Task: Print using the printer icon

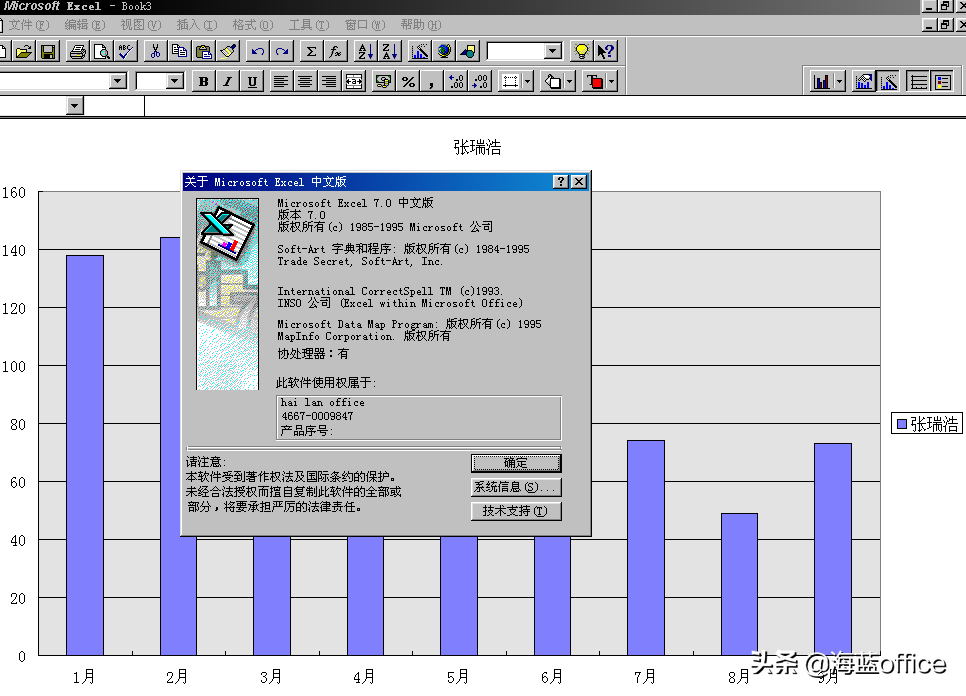Action: pyautogui.click(x=78, y=52)
